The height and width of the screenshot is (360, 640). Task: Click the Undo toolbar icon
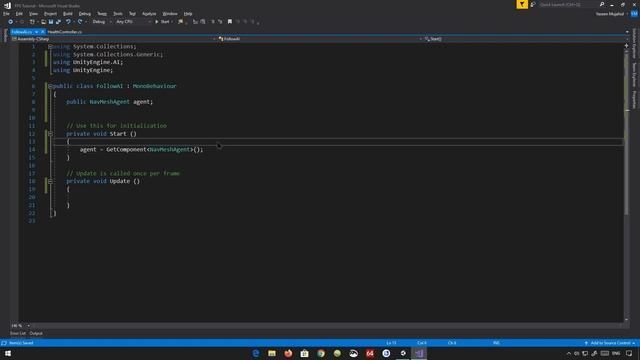point(68,22)
